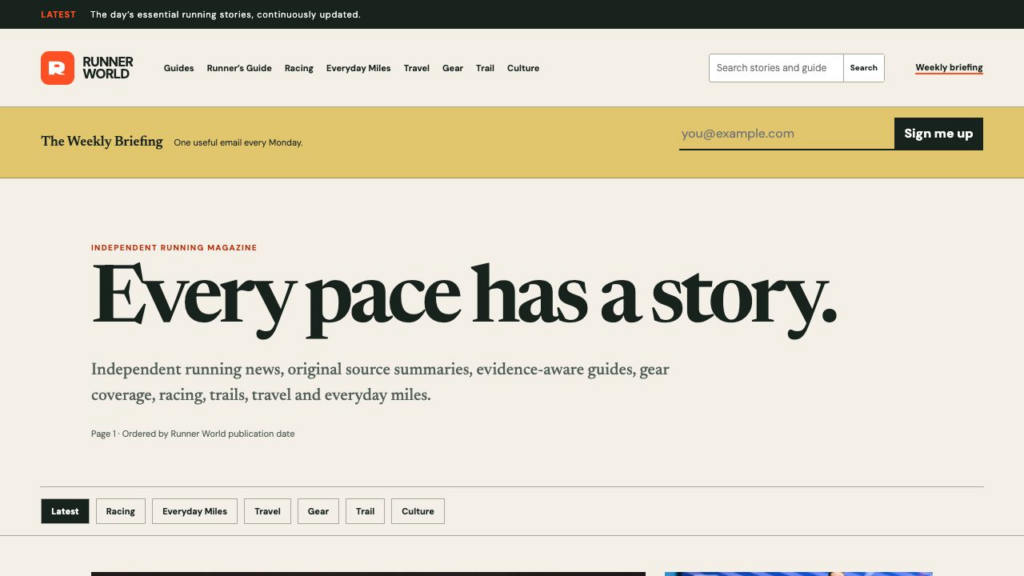1024x576 pixels.
Task: Click the RUNNER WORLD wordmark text
Action: pos(108,68)
